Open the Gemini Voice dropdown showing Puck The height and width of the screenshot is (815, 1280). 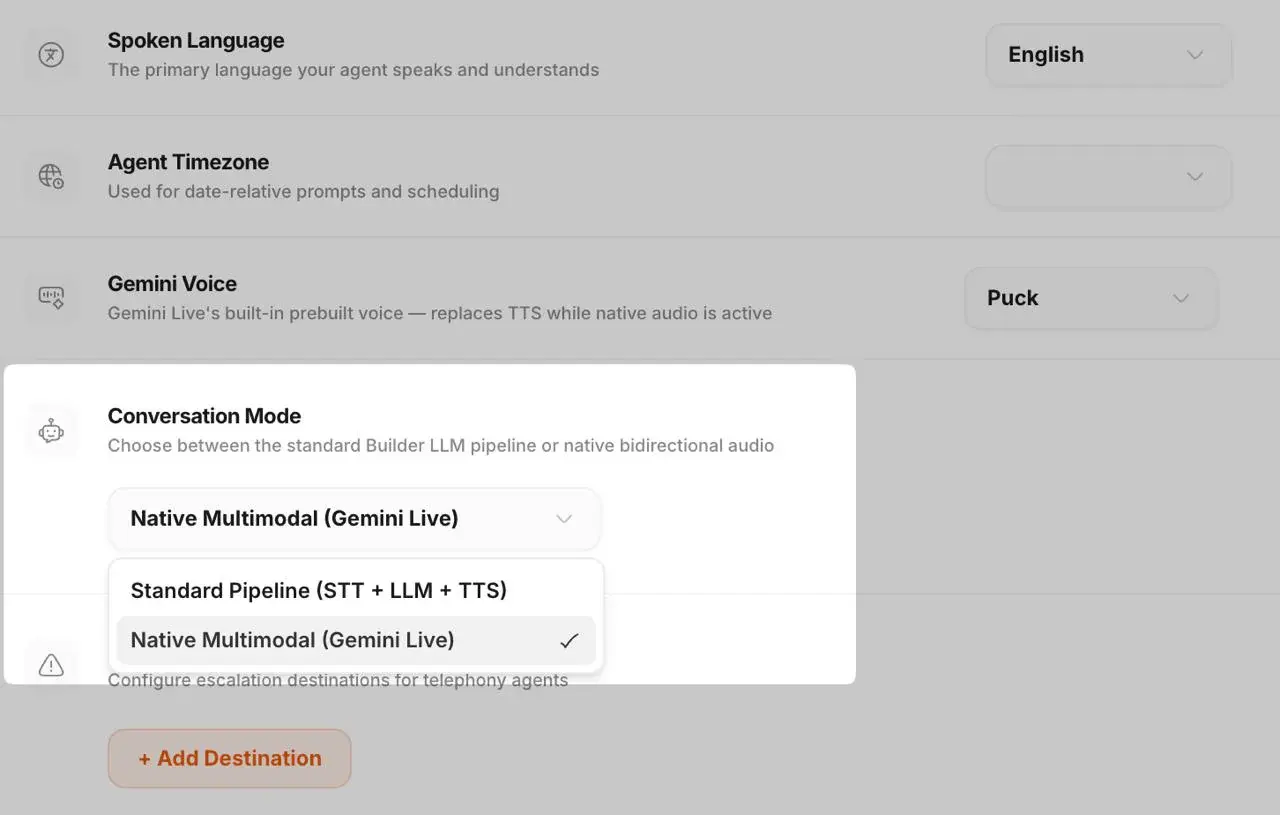point(1091,298)
